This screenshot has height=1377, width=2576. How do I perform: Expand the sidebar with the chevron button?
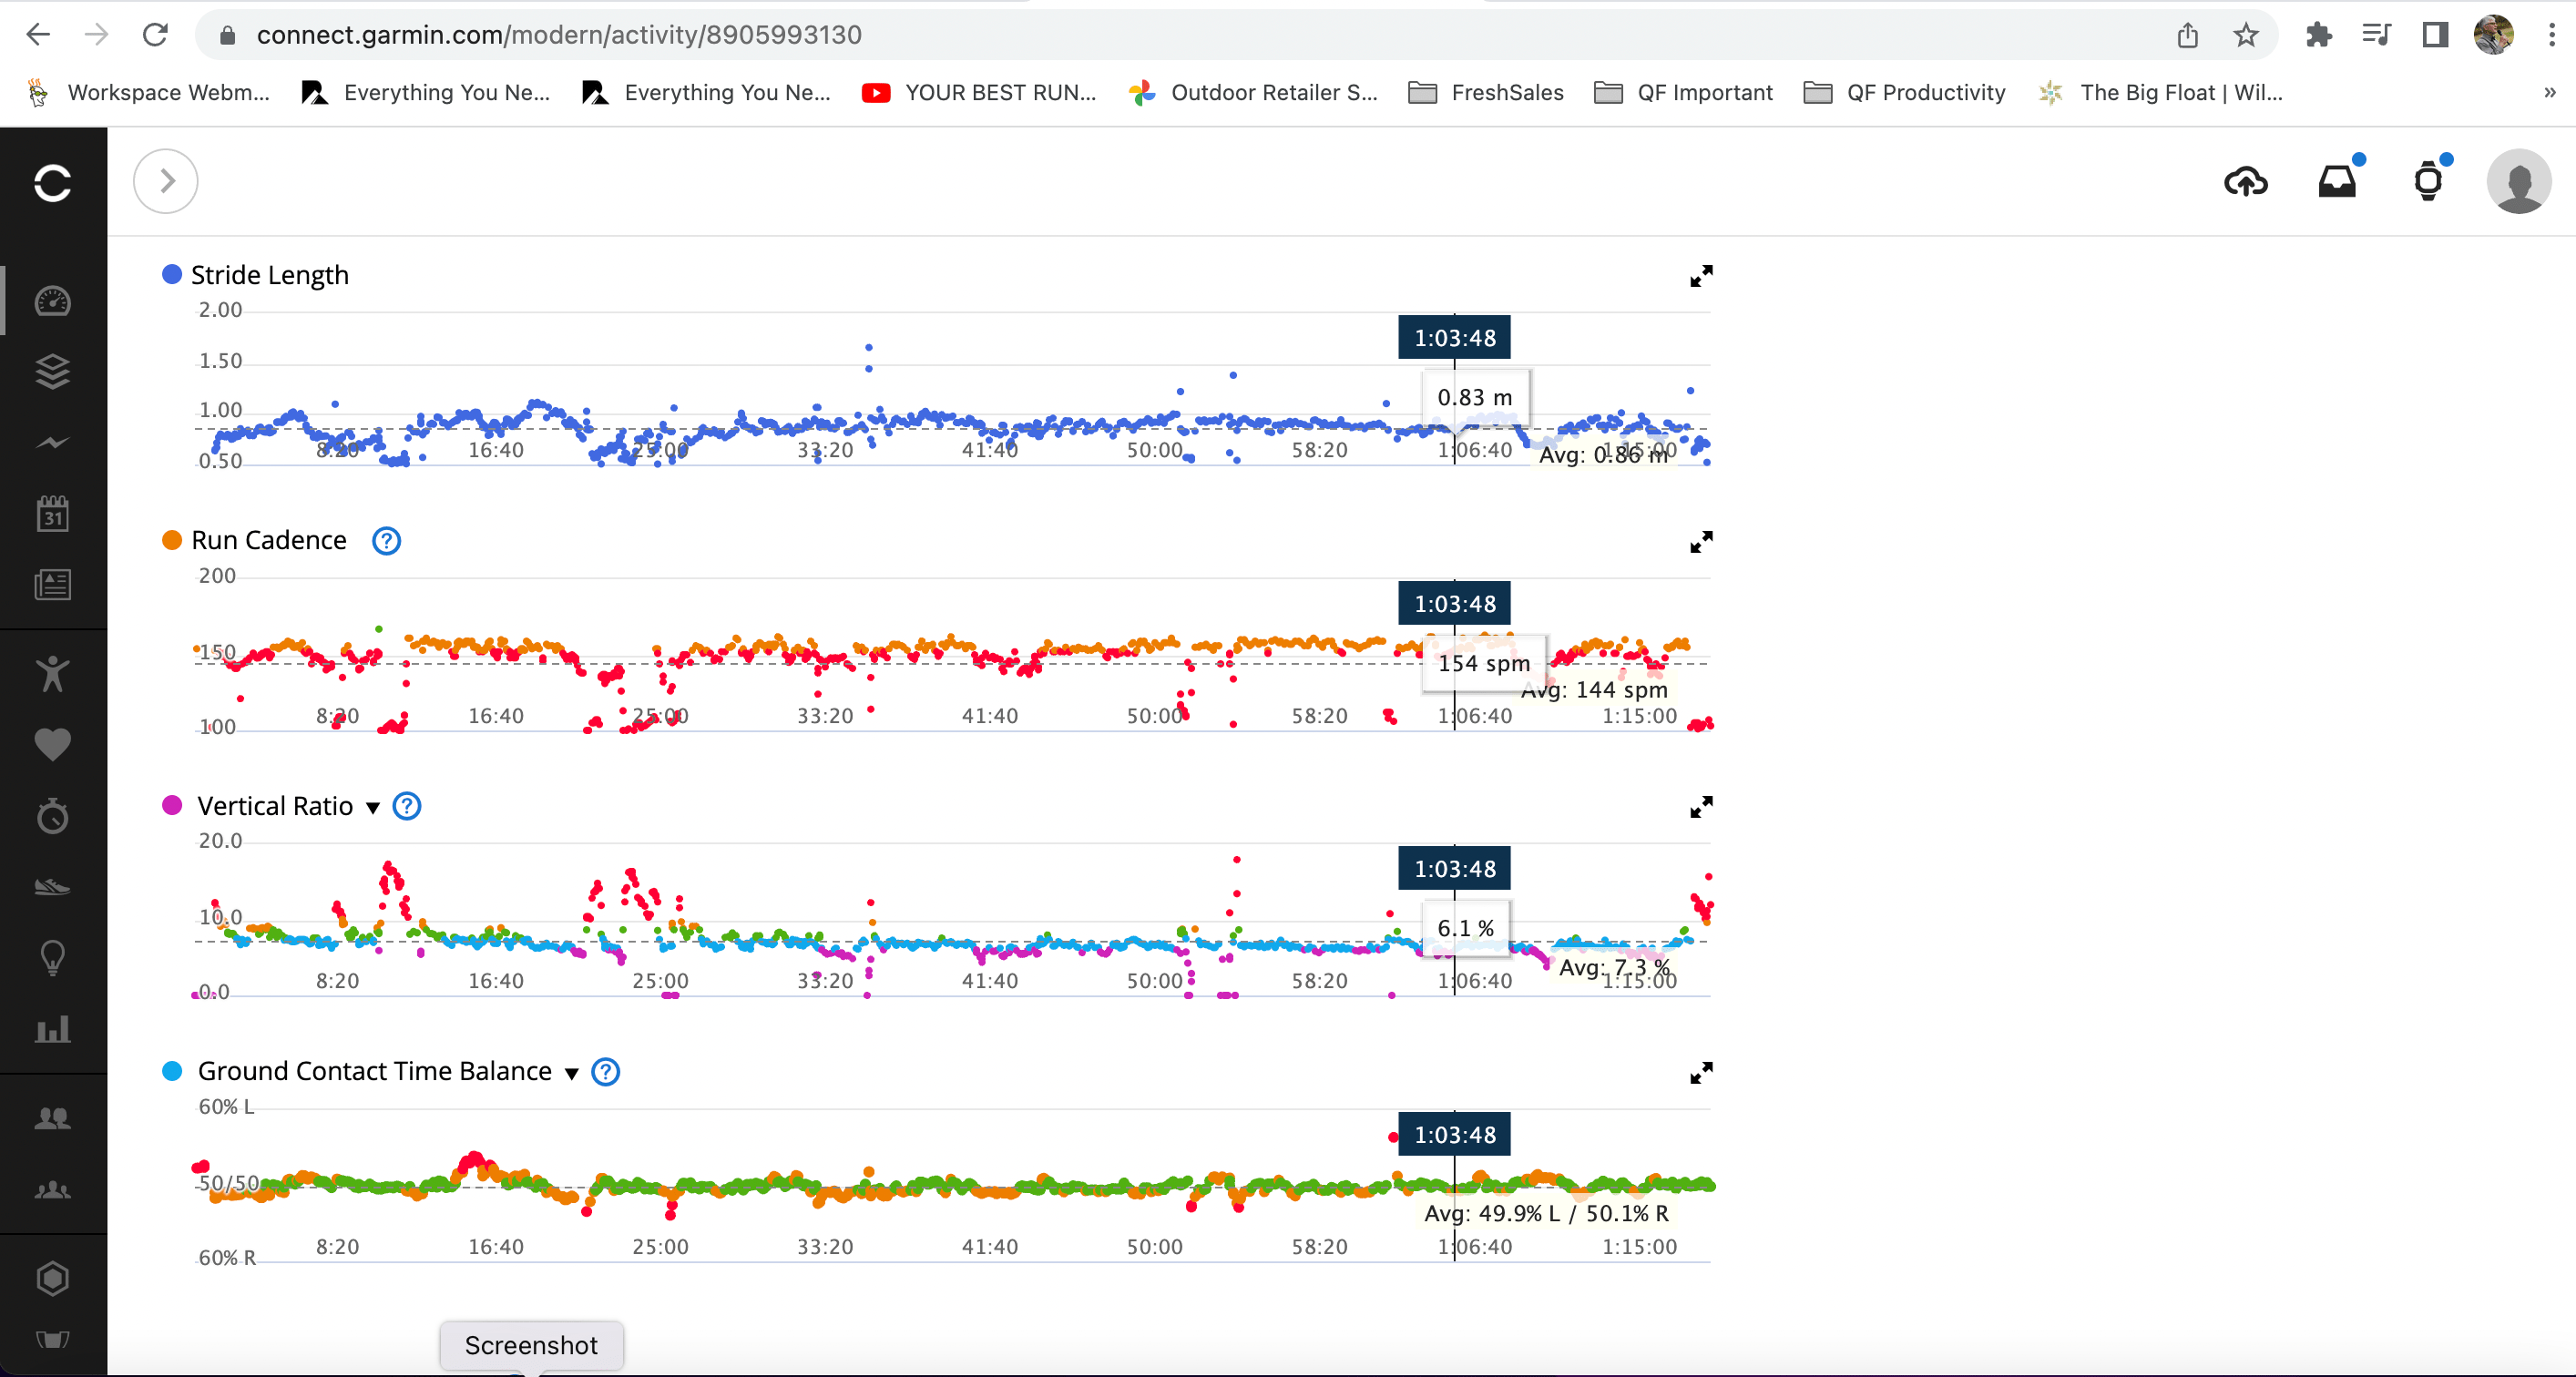pyautogui.click(x=166, y=181)
